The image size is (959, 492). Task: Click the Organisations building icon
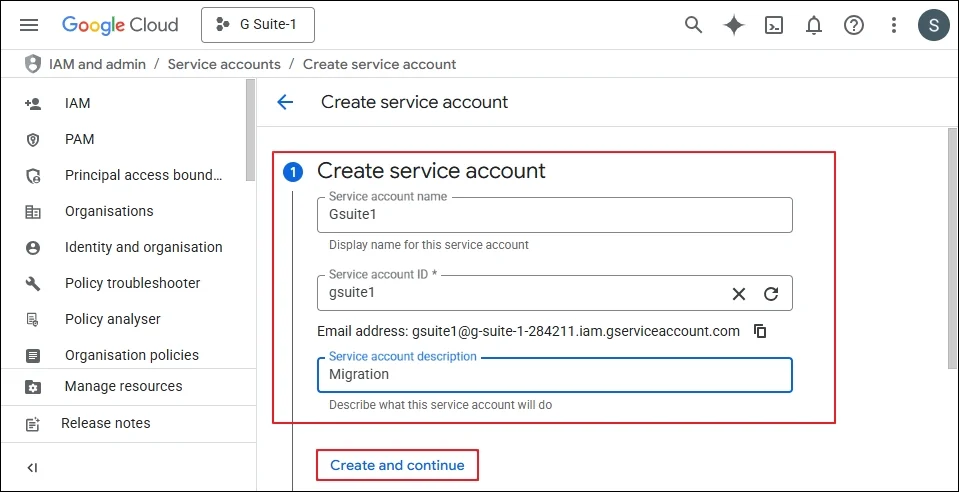(33, 212)
